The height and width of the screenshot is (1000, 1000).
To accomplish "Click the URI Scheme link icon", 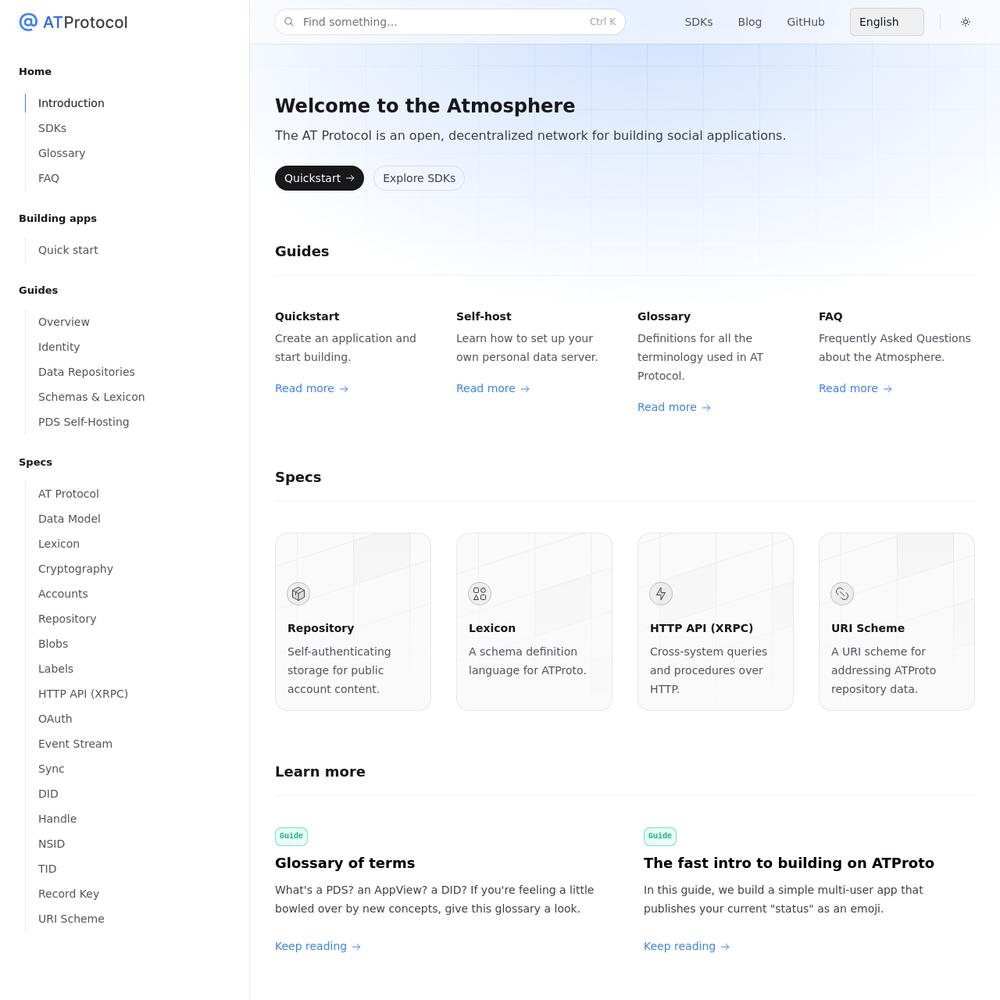I will (x=842, y=594).
